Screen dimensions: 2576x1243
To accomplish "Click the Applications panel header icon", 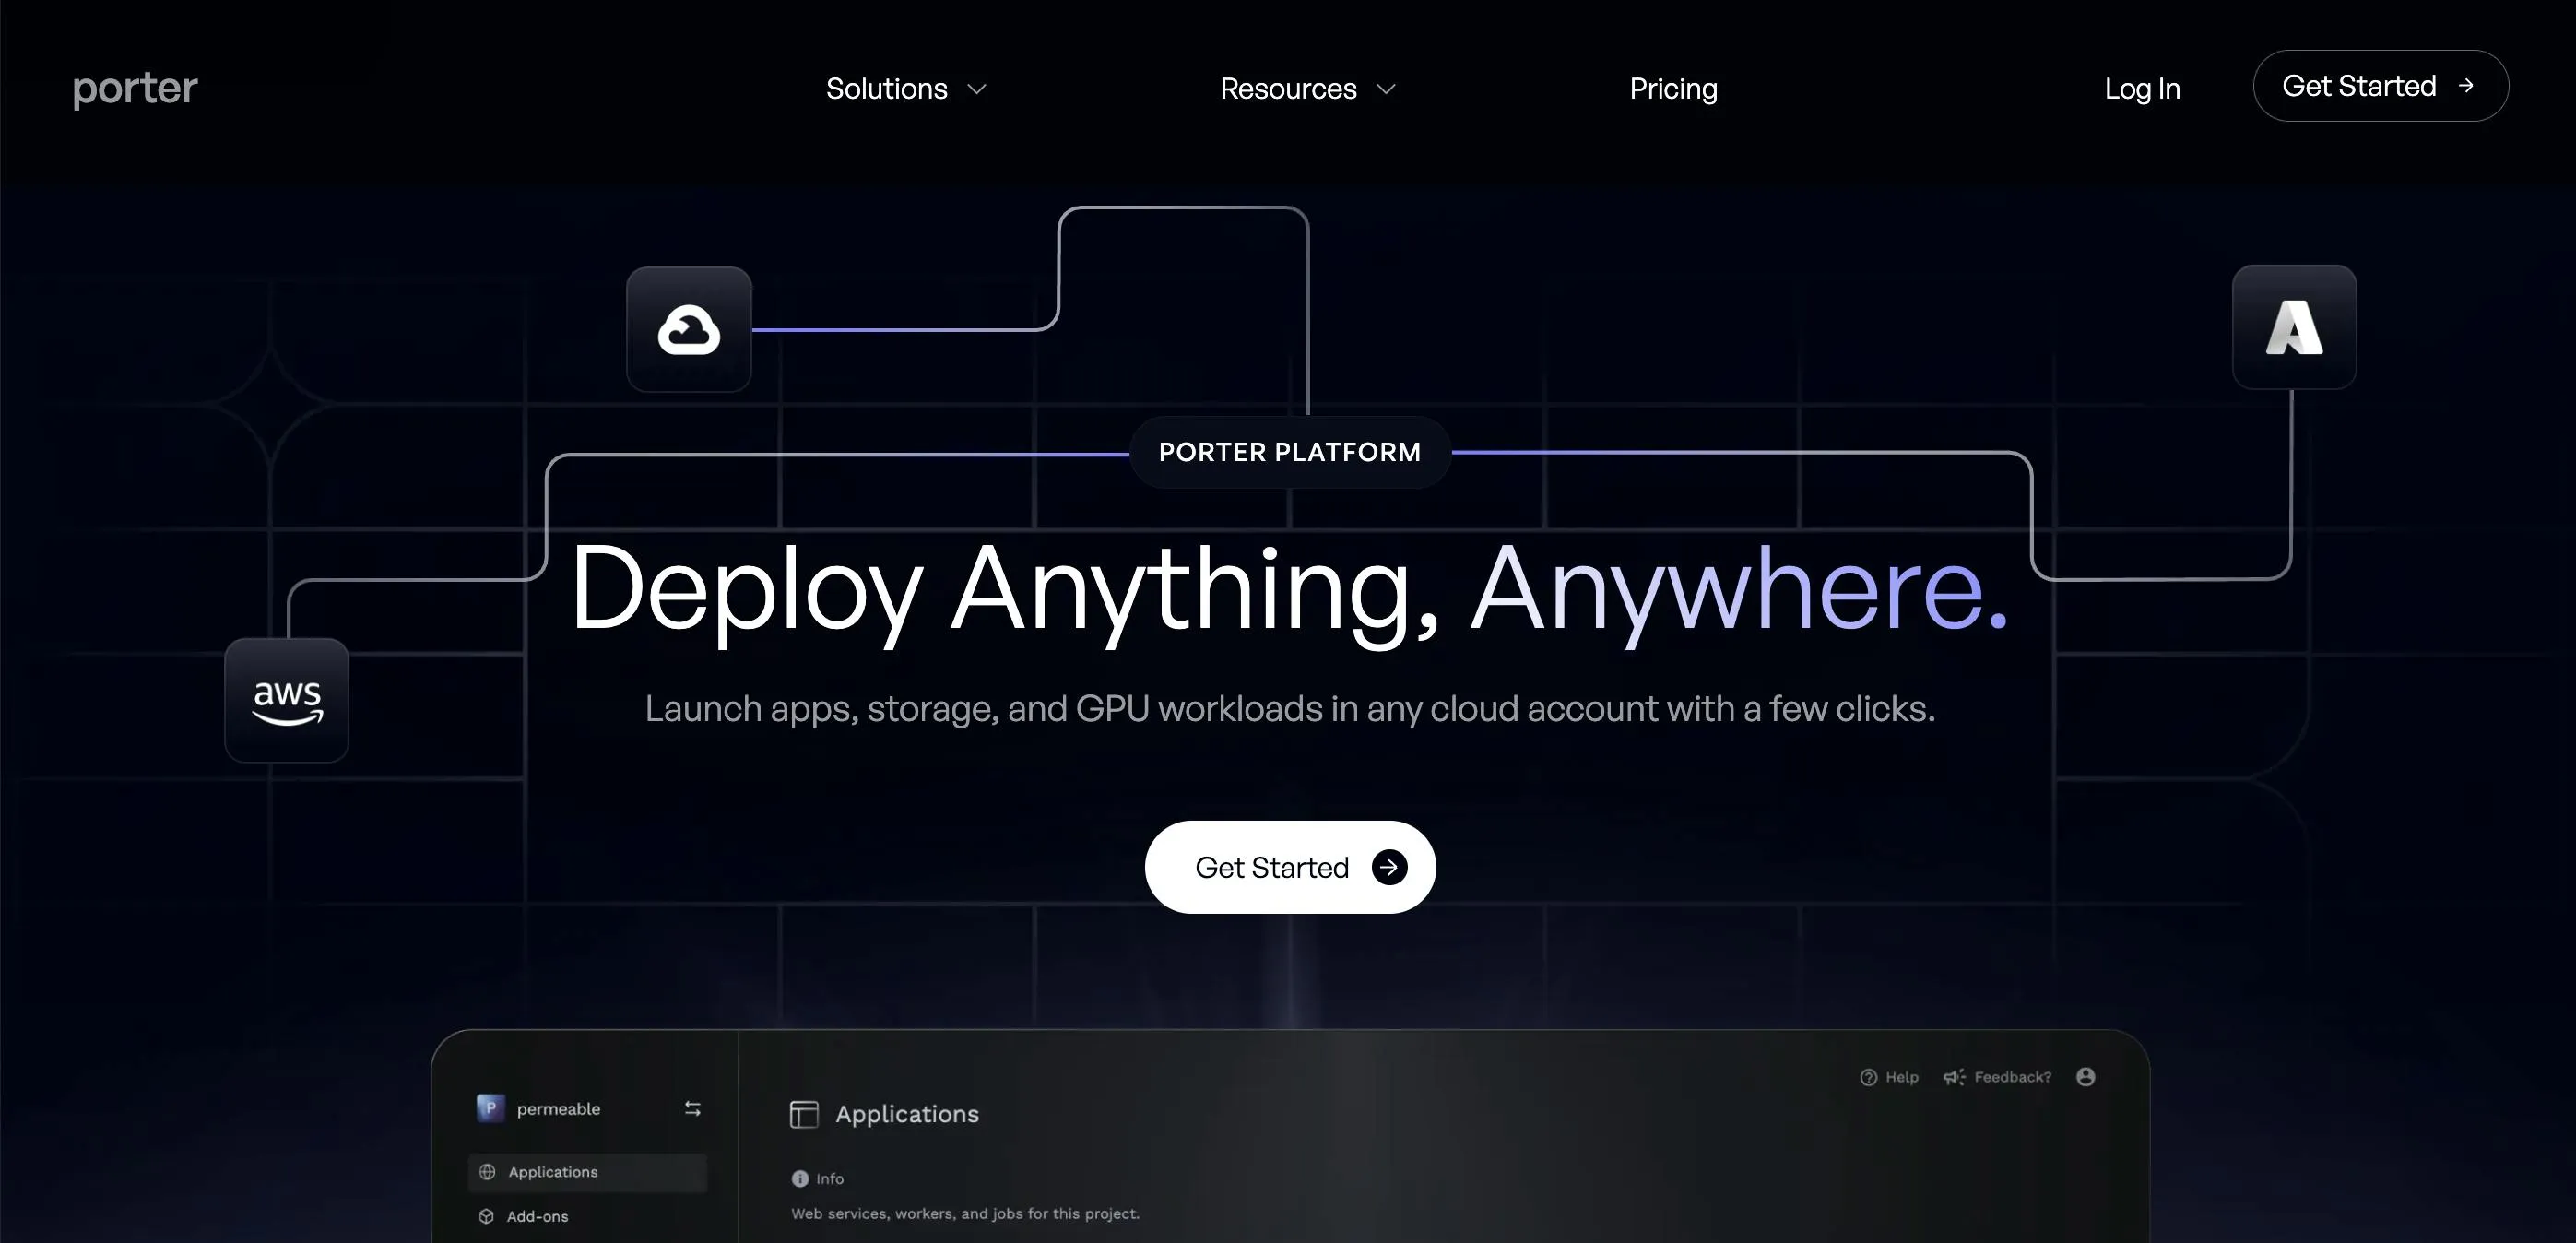I will tap(804, 1114).
